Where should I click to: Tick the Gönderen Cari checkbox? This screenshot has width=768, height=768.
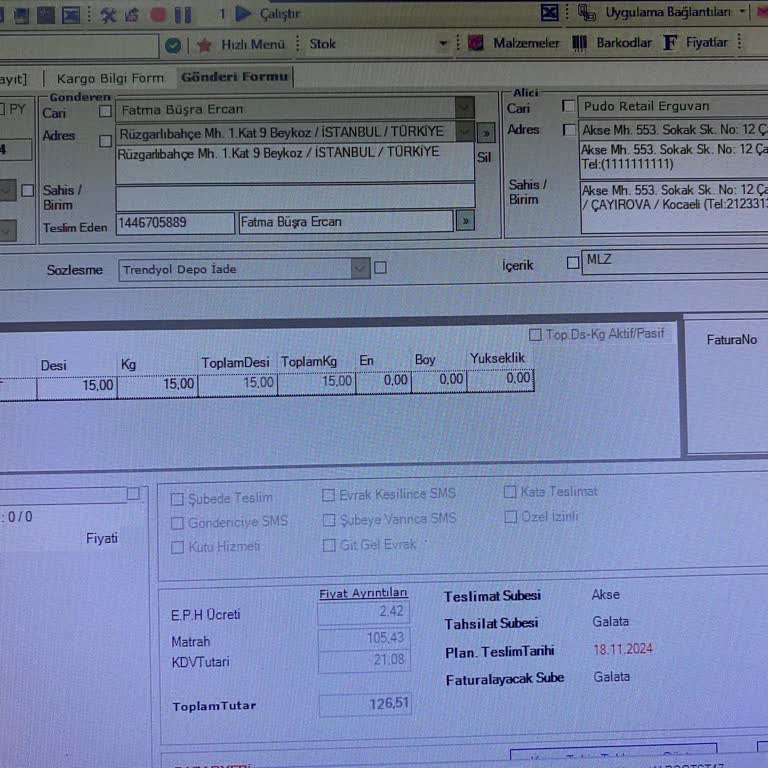(105, 111)
